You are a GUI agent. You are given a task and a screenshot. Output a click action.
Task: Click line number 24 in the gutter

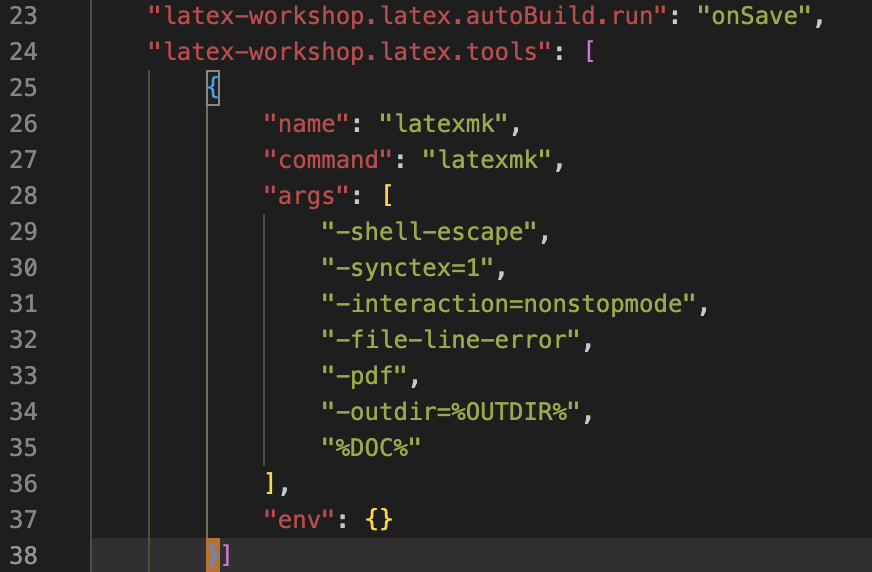pos(23,52)
